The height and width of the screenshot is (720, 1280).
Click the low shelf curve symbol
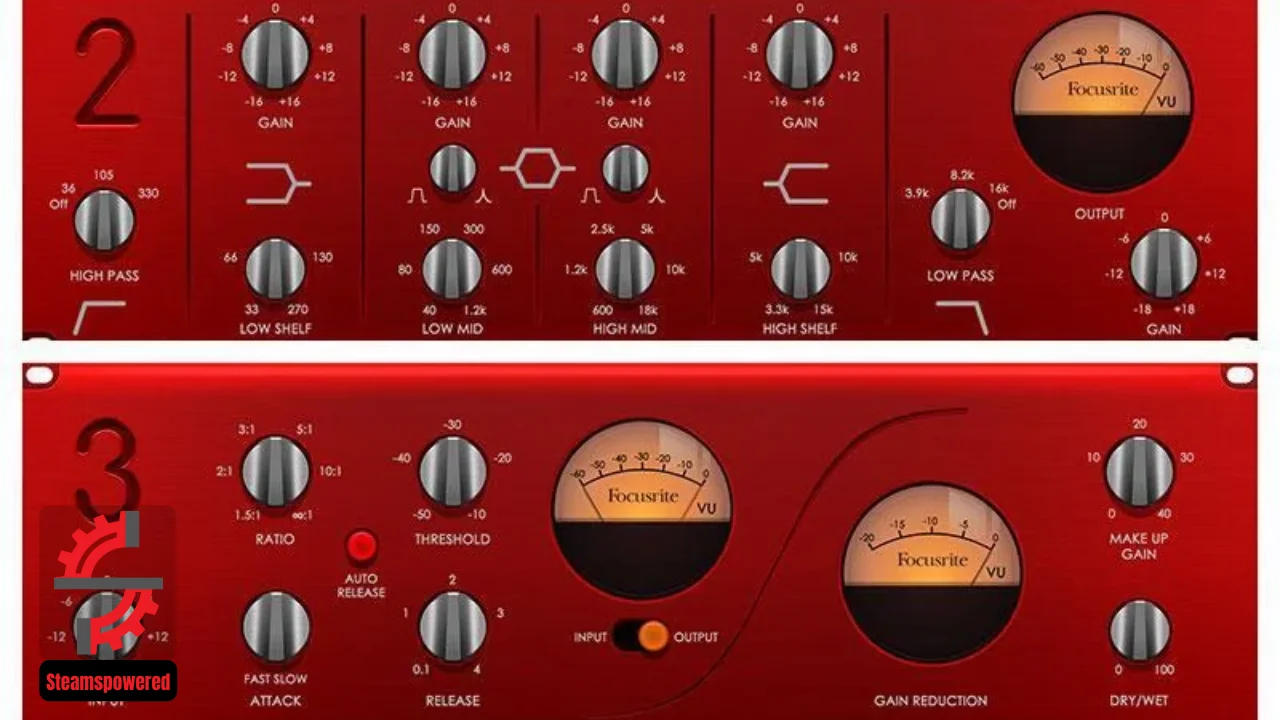coord(278,184)
